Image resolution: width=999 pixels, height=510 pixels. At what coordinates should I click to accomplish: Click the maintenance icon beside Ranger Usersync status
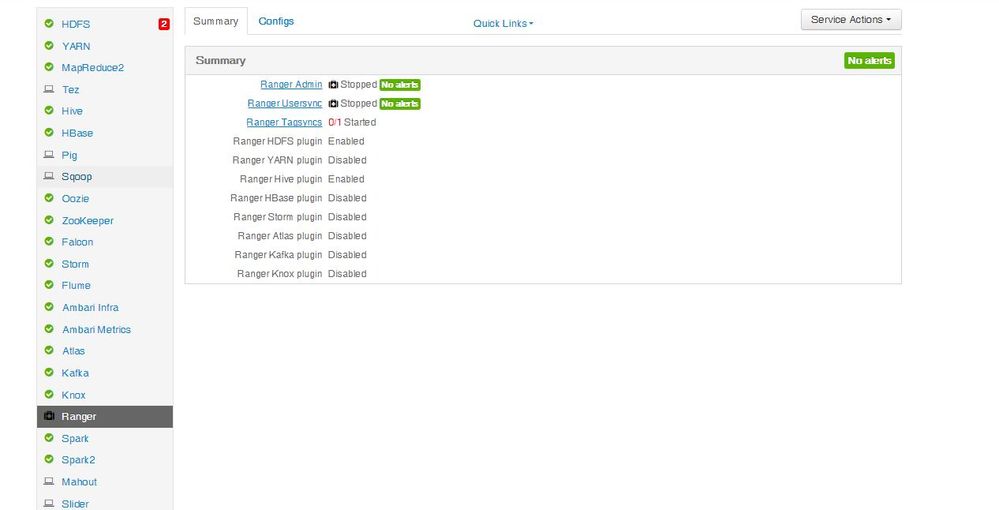(333, 103)
